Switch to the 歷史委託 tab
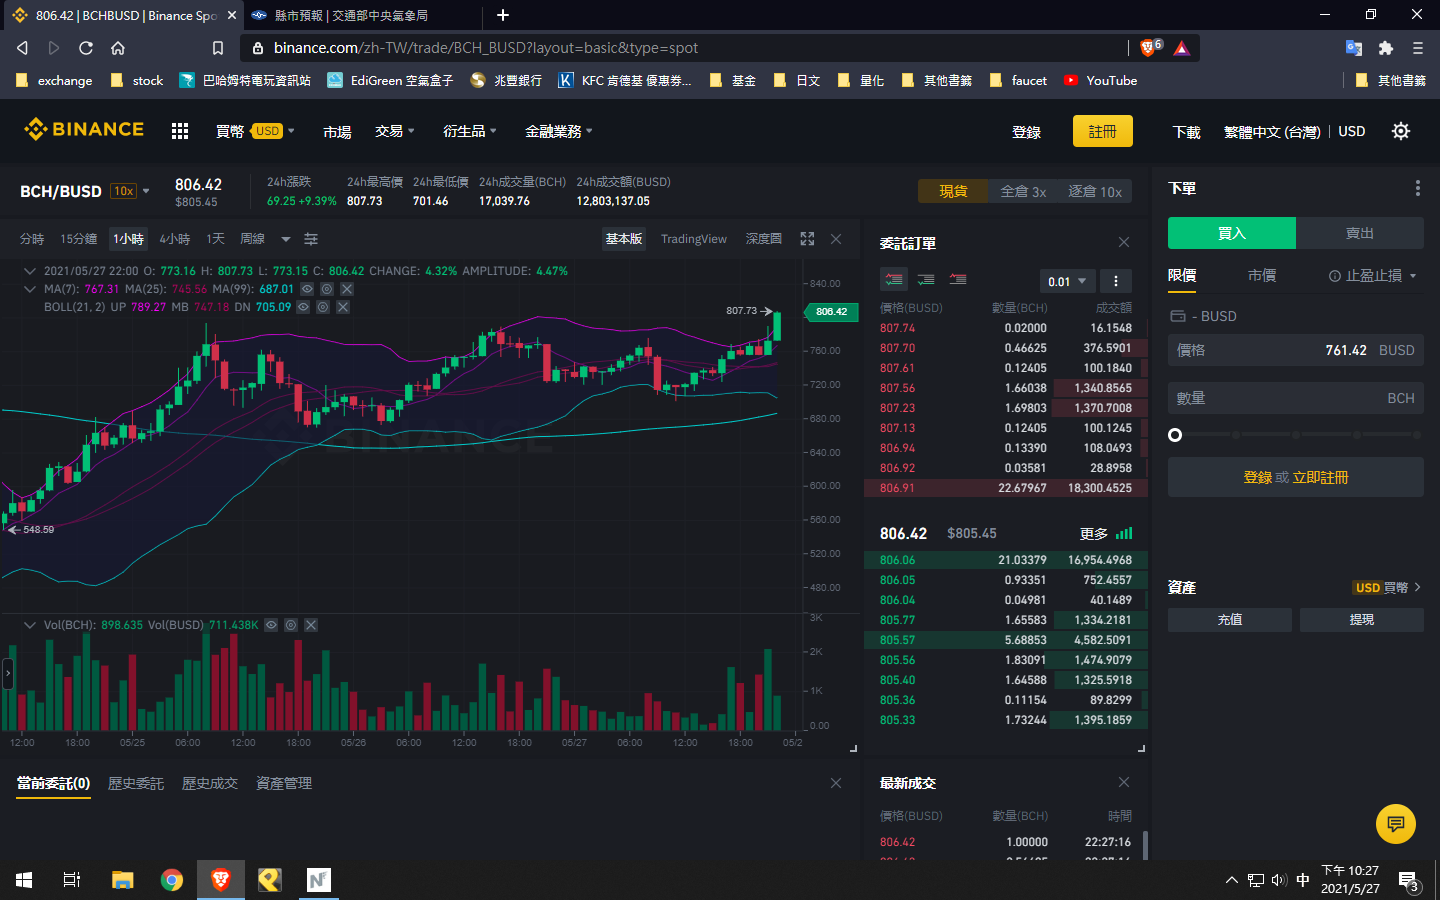 pyautogui.click(x=136, y=783)
